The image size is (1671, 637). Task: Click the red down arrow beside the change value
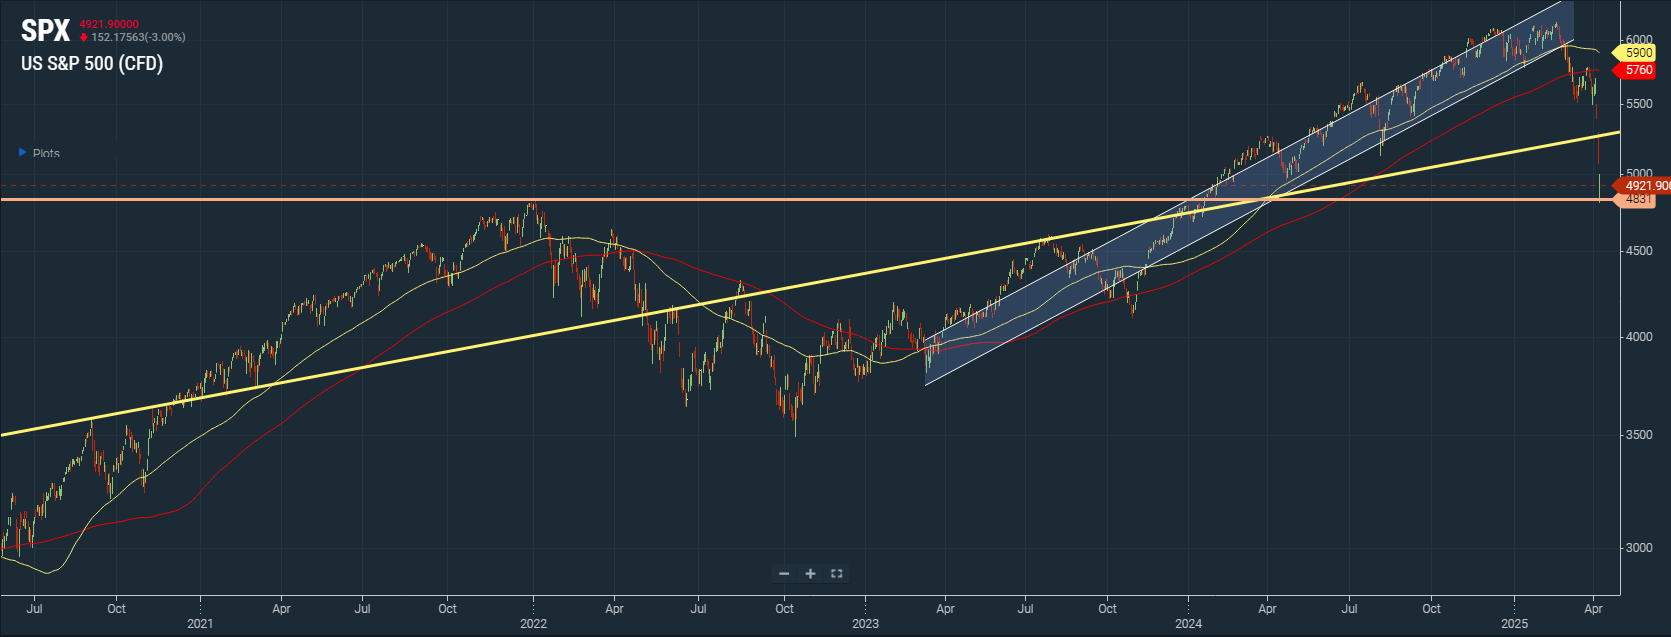pos(84,38)
